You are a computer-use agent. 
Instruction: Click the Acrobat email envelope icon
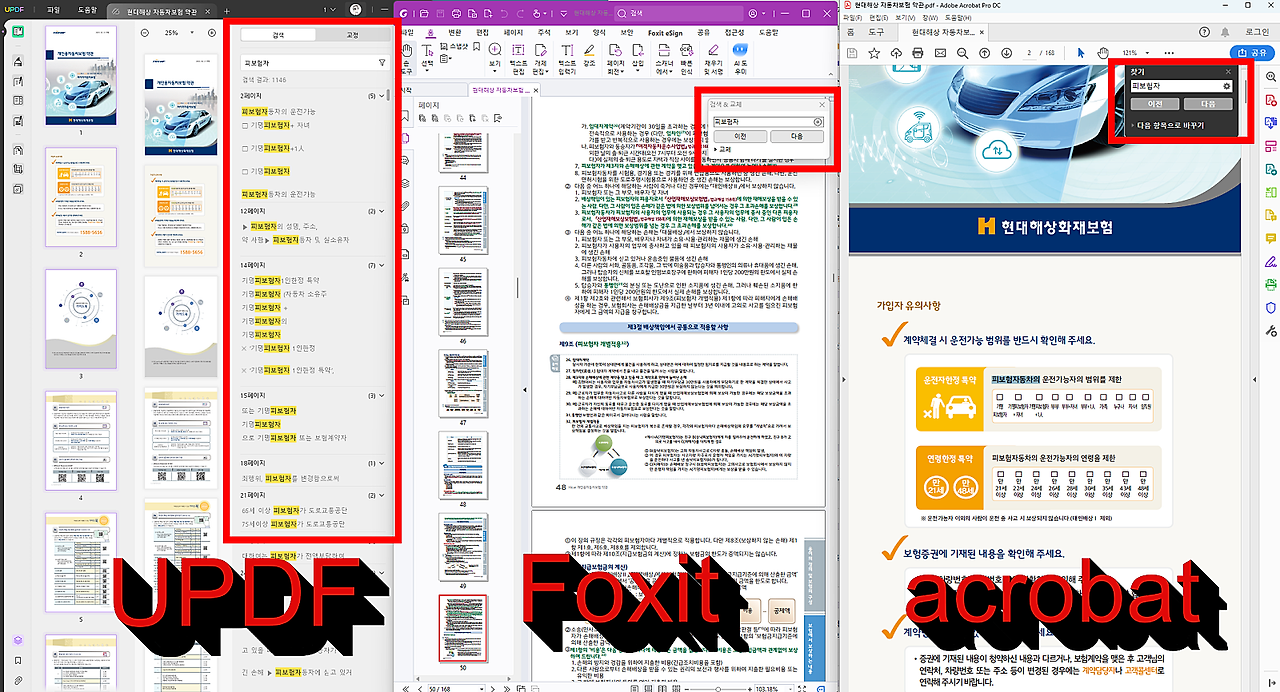[x=942, y=53]
